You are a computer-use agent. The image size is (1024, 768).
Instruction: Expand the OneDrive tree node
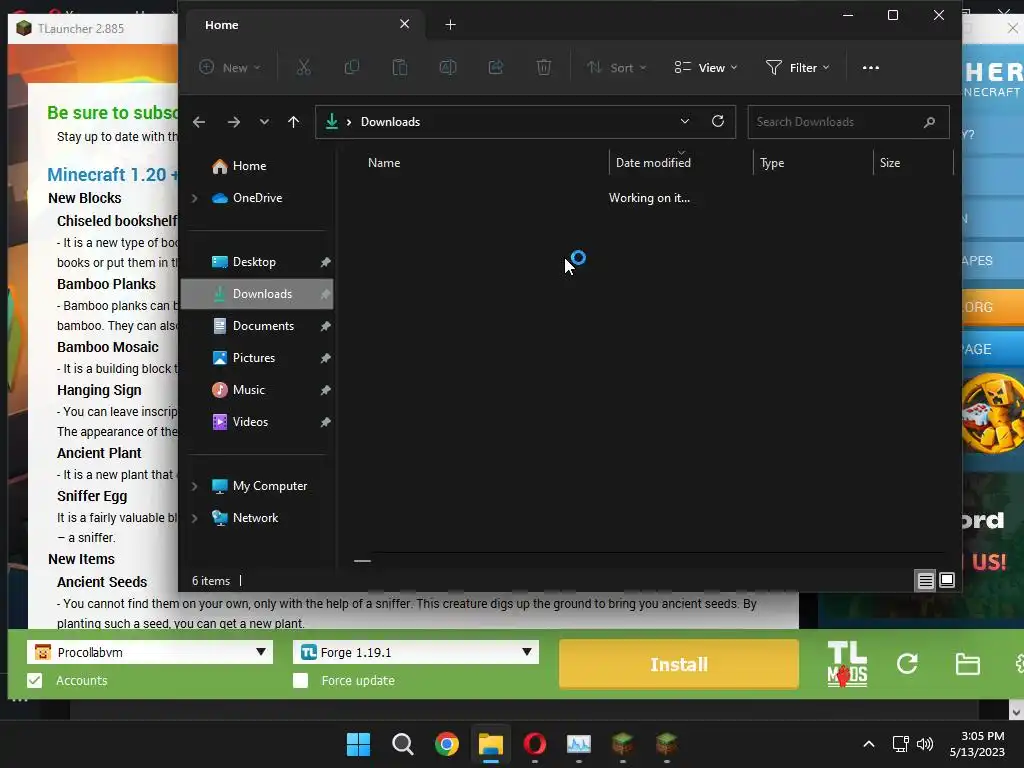[194, 198]
